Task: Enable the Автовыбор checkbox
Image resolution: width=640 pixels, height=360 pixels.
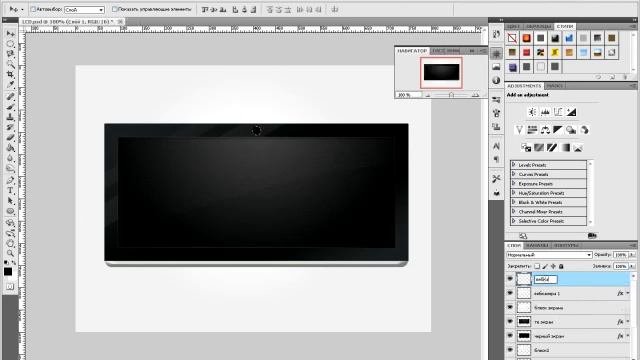Action: coord(33,9)
